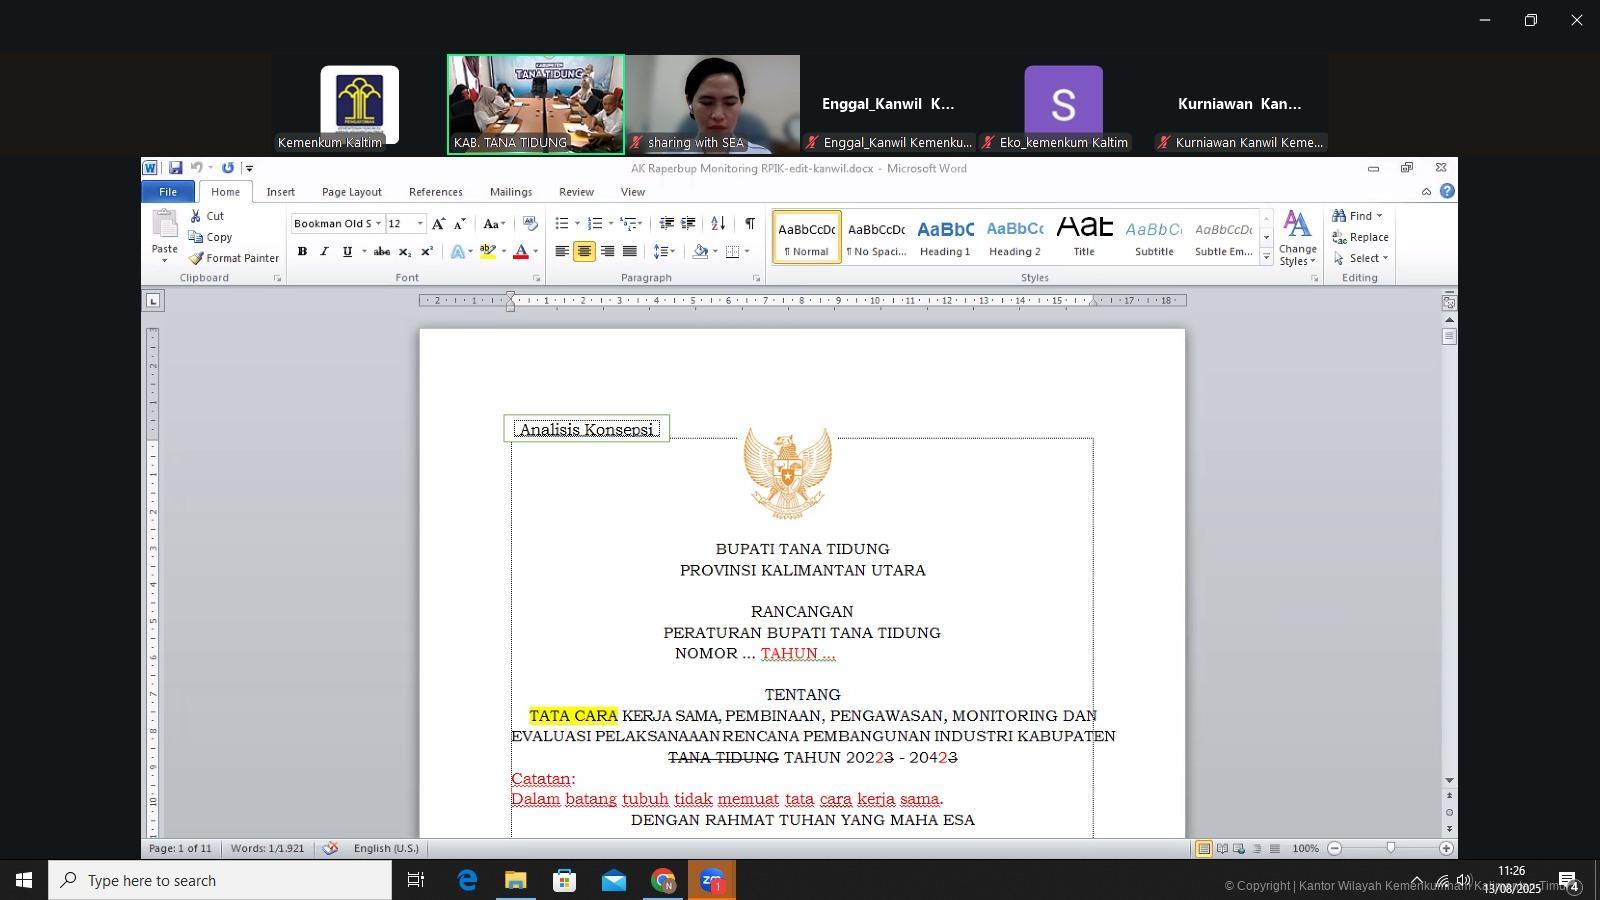Expand the Styles gallery More arrow
Screen dimensions: 1600x900
pyautogui.click(x=1266, y=257)
